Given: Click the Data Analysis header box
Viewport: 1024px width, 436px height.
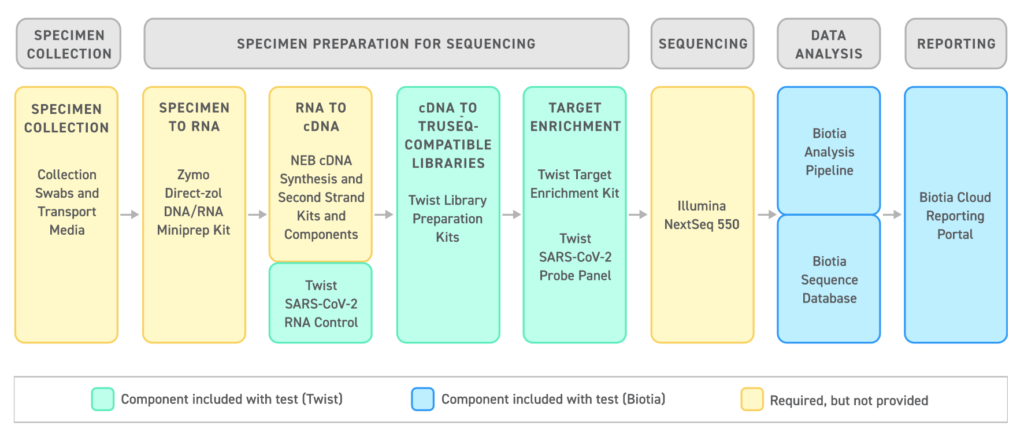Looking at the screenshot, I should 829,43.
